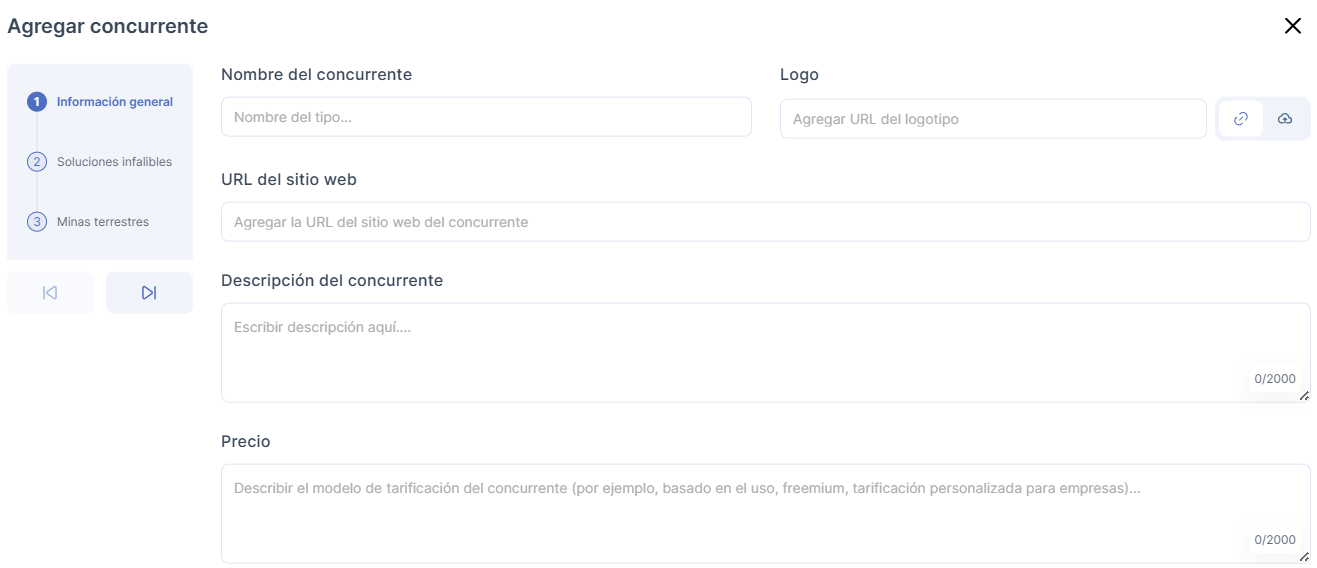Image resolution: width=1317 pixels, height=568 pixels.
Task: Switch to Minas terrestres step label
Action: pyautogui.click(x=103, y=222)
